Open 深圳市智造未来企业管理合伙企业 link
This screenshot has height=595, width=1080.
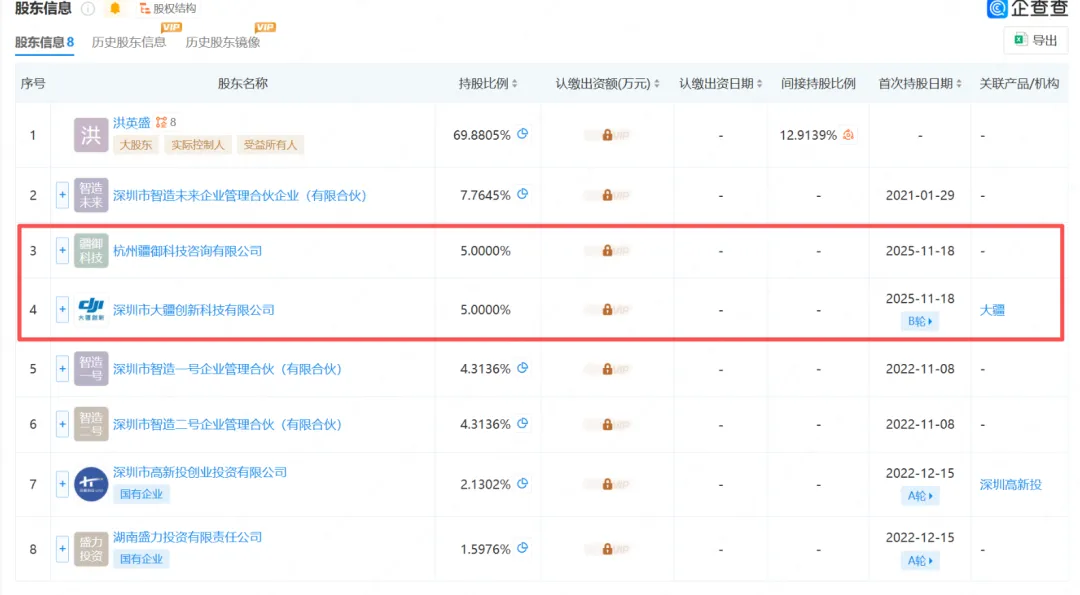tap(240, 196)
